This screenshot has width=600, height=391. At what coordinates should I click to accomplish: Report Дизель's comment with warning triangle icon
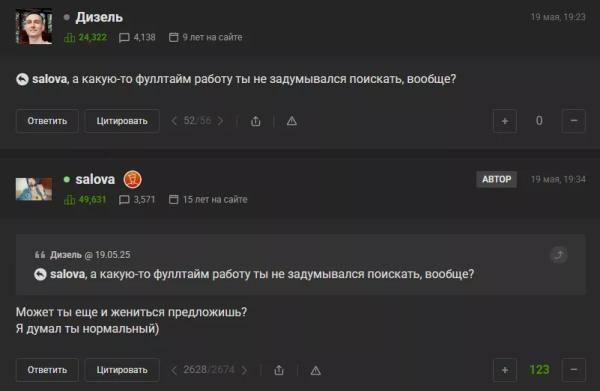pyautogui.click(x=292, y=121)
